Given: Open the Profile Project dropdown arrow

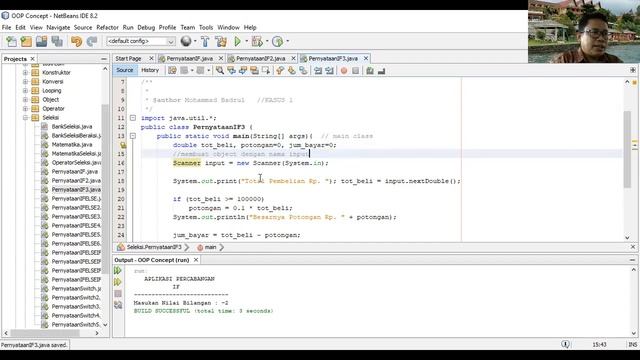Looking at the screenshot, I should 287,41.
